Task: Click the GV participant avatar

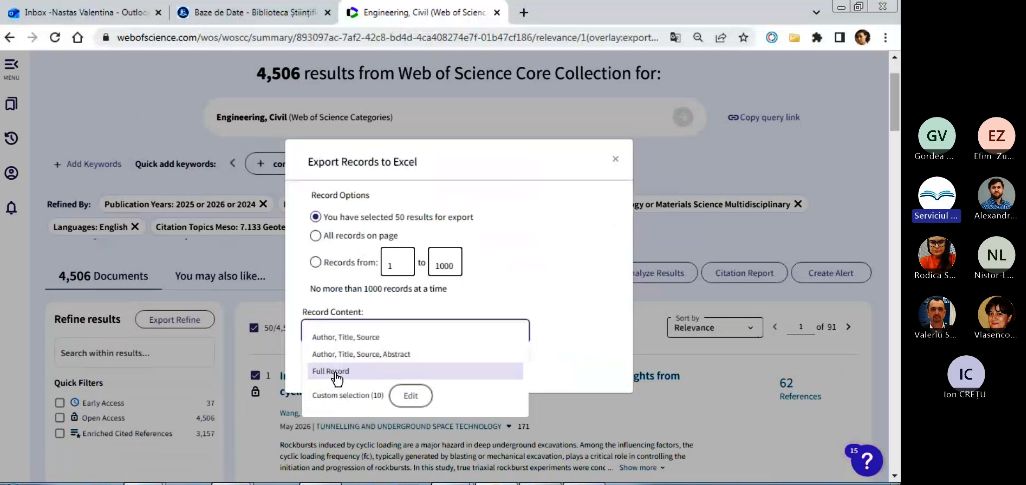Action: coord(936,136)
